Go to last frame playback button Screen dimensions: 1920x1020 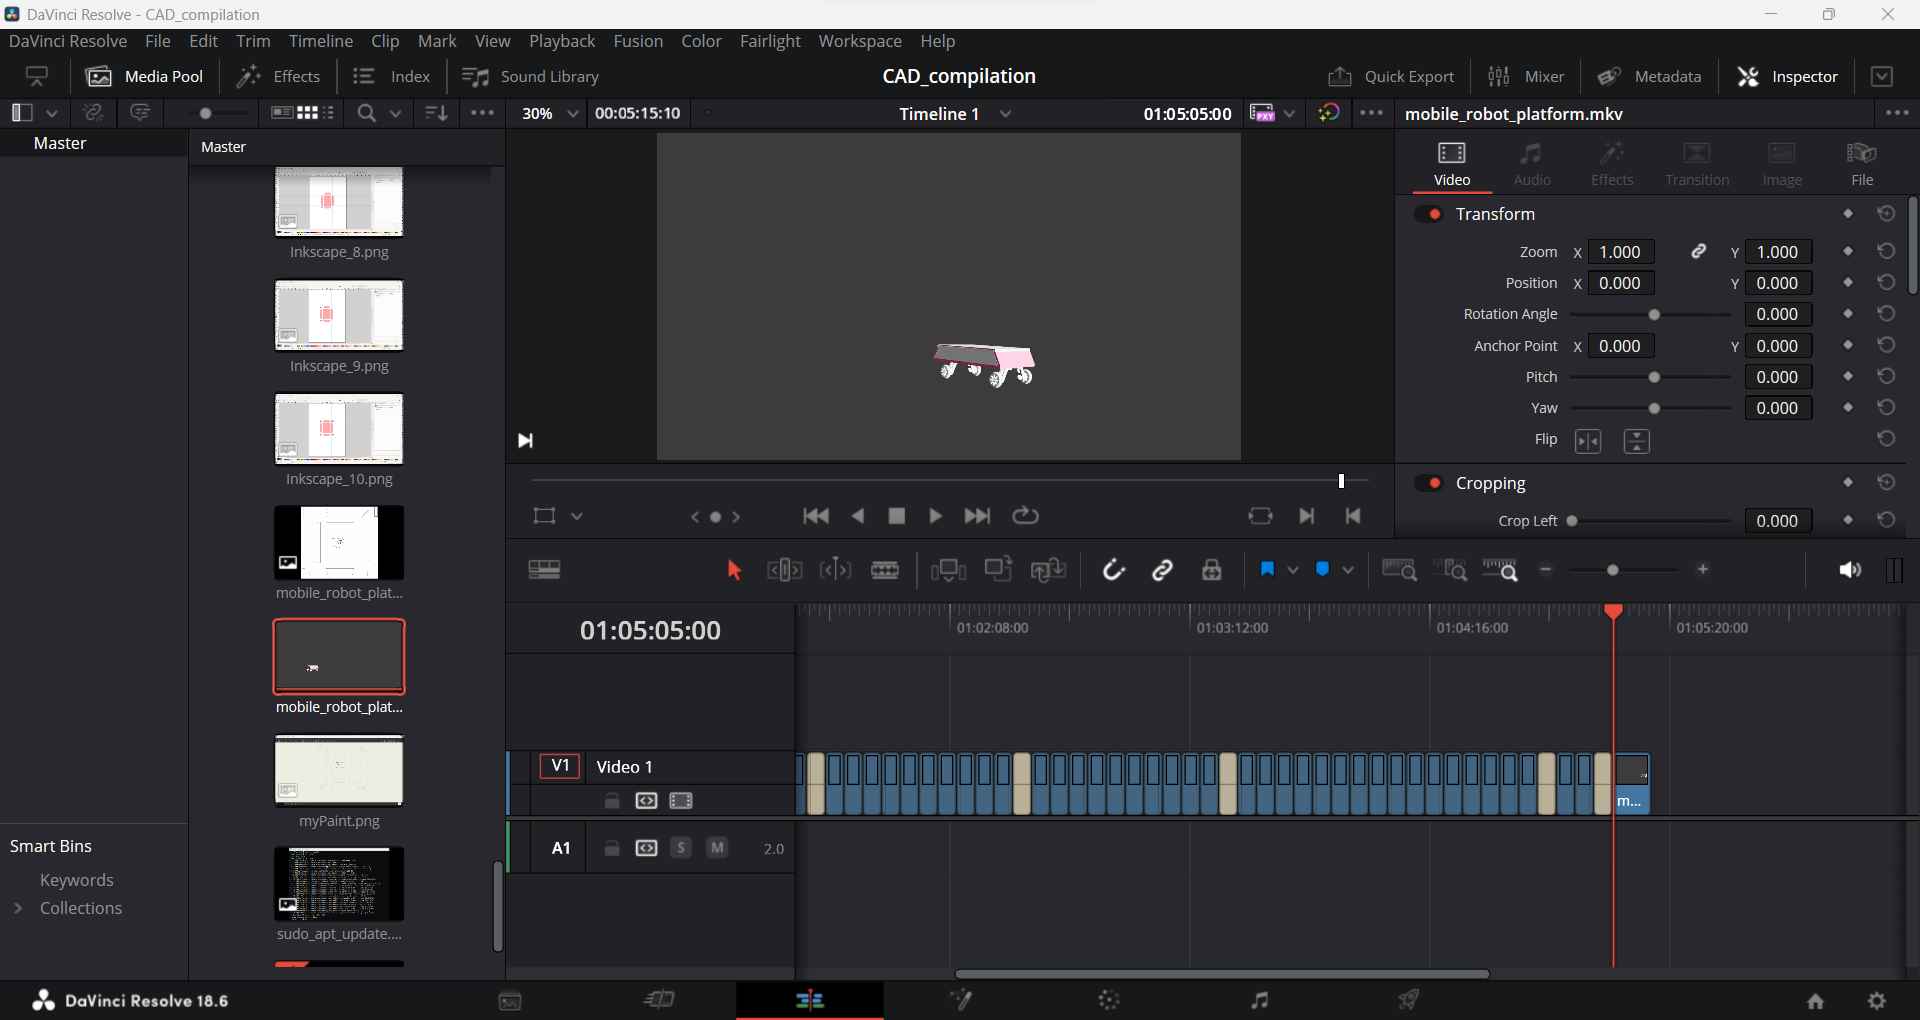[977, 516]
